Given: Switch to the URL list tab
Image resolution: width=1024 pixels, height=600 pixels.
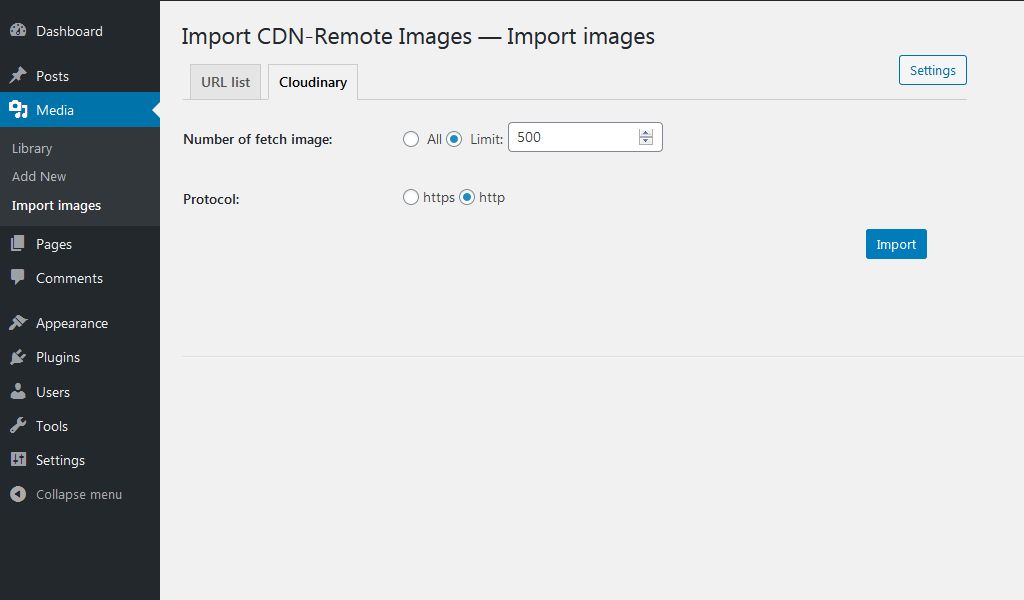Looking at the screenshot, I should pos(225,82).
